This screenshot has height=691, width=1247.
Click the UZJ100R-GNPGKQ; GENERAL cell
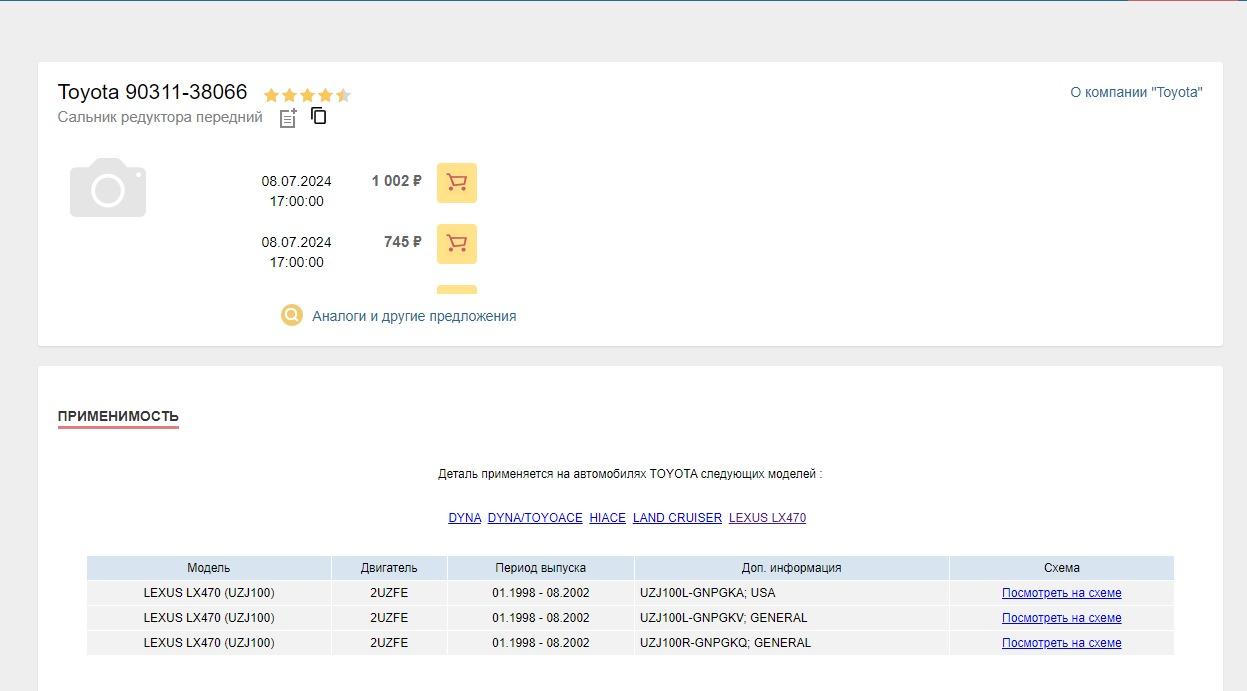792,643
